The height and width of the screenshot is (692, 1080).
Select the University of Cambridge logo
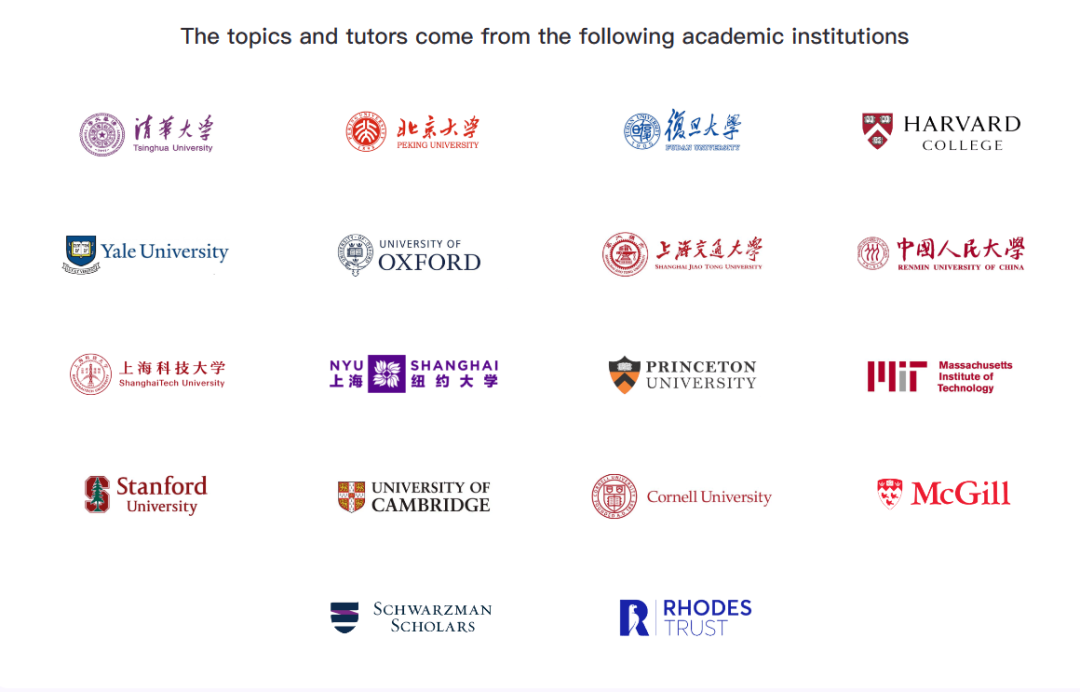click(x=413, y=496)
